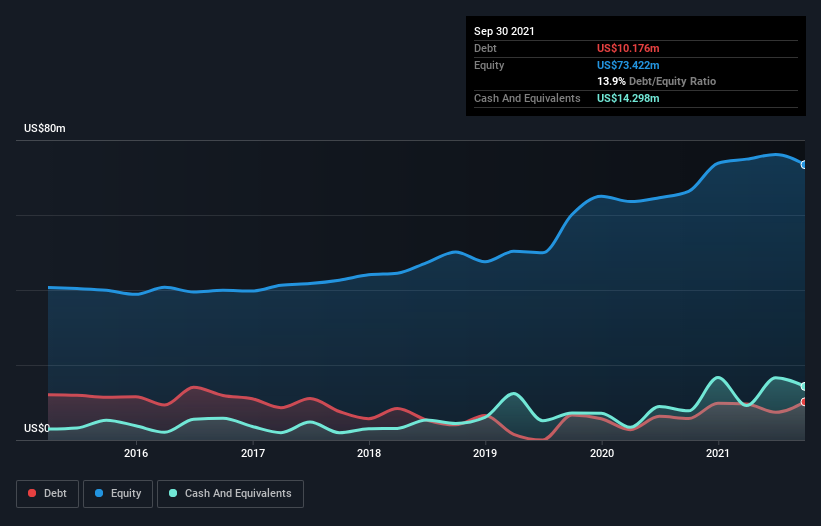821x526 pixels.
Task: Click the US$80m y-axis label
Action: click(45, 128)
